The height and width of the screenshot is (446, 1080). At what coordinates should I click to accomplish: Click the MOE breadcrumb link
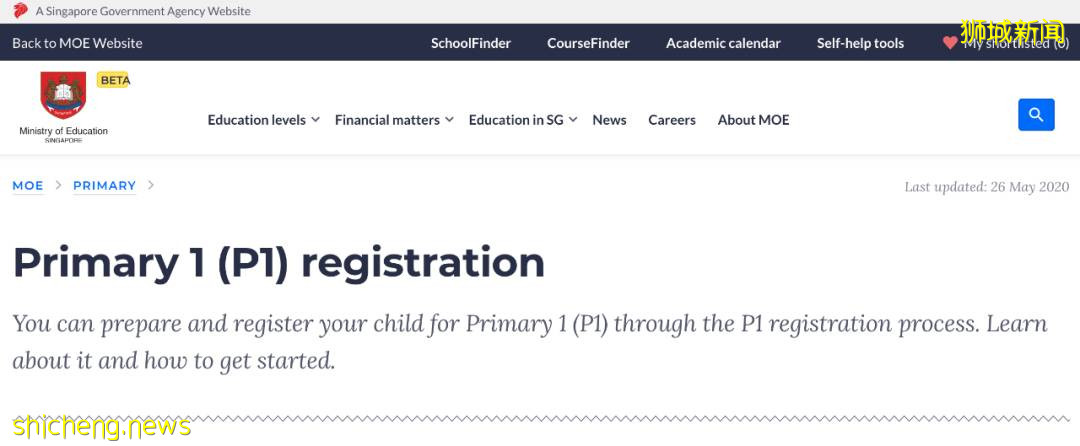coord(28,186)
